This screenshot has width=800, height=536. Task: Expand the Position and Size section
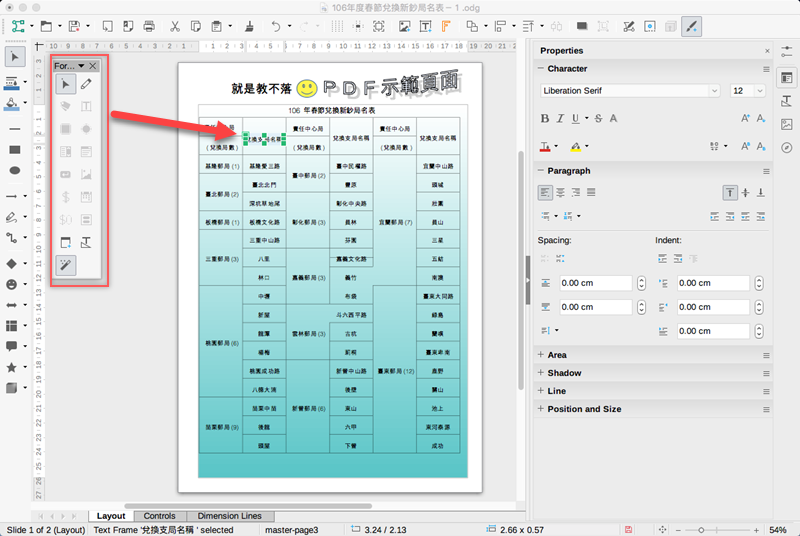tap(584, 409)
